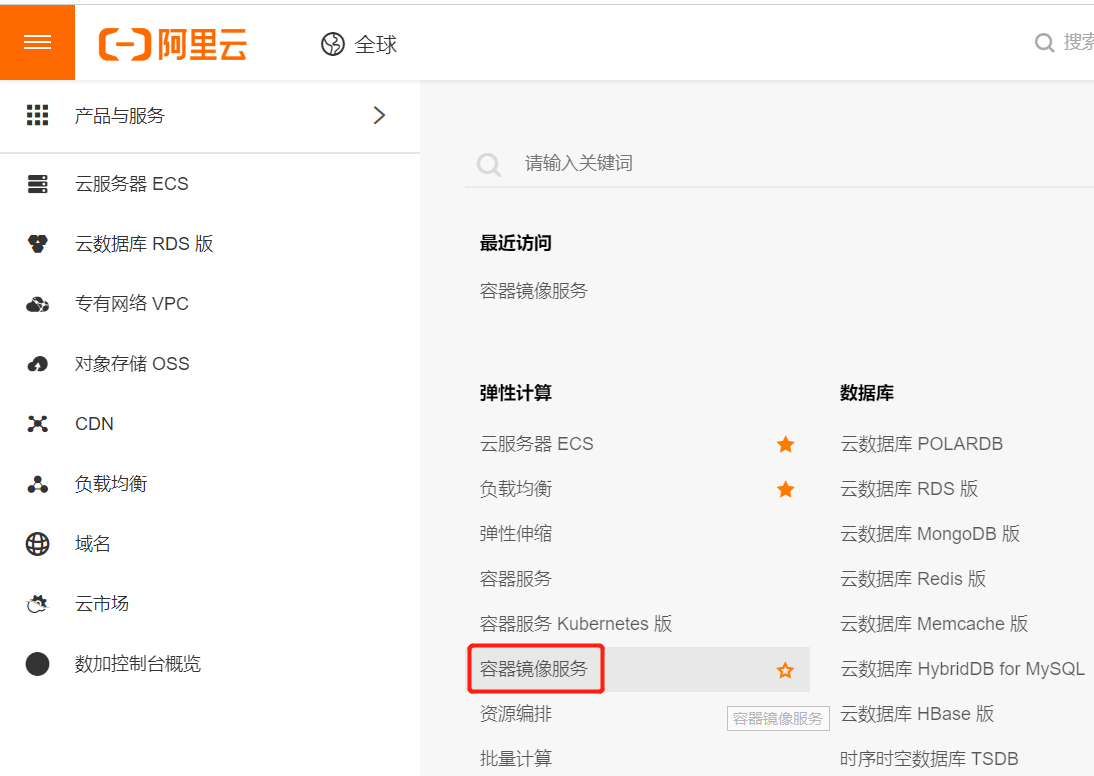Open 云服务器 ECS under 弹性计算
1094x776 pixels.
pyautogui.click(x=537, y=444)
